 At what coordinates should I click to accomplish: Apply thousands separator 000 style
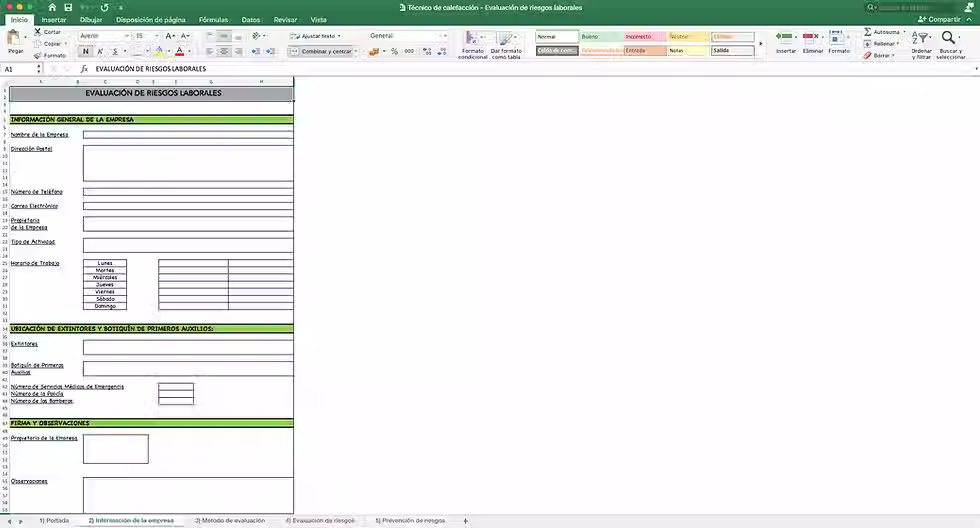[409, 51]
